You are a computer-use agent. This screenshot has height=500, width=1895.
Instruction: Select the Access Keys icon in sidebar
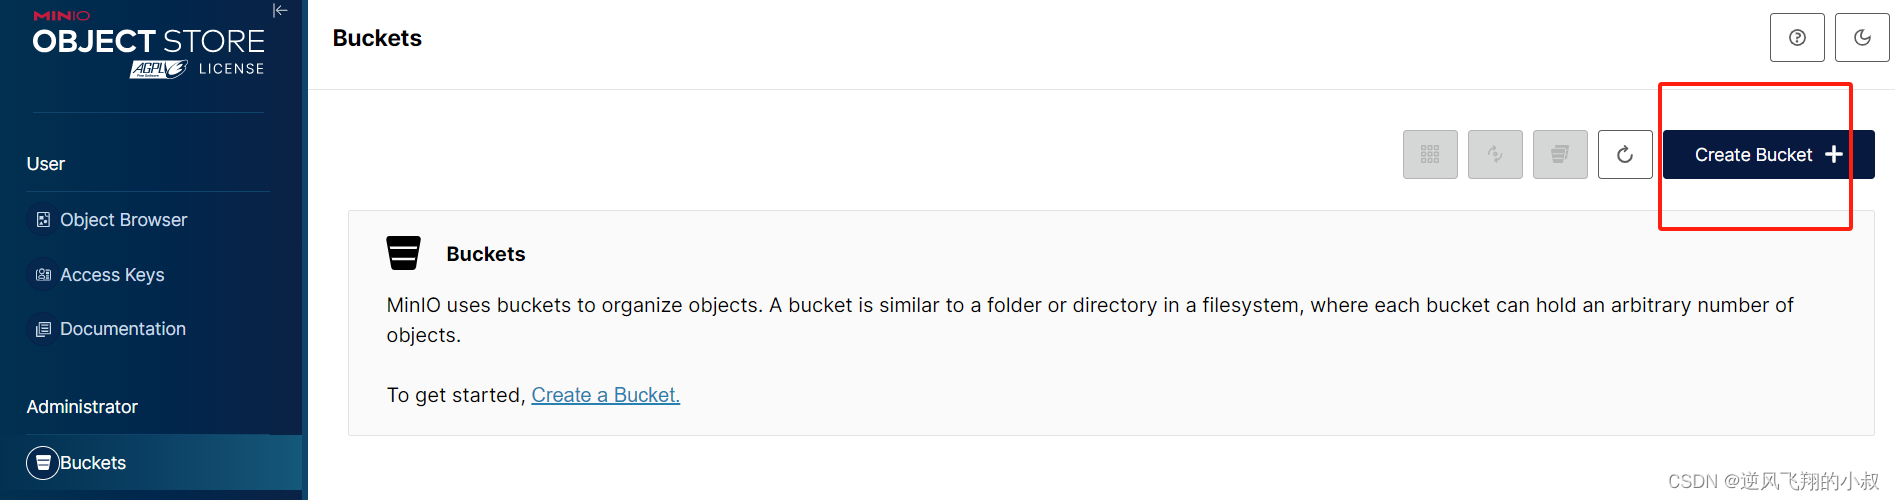point(43,275)
